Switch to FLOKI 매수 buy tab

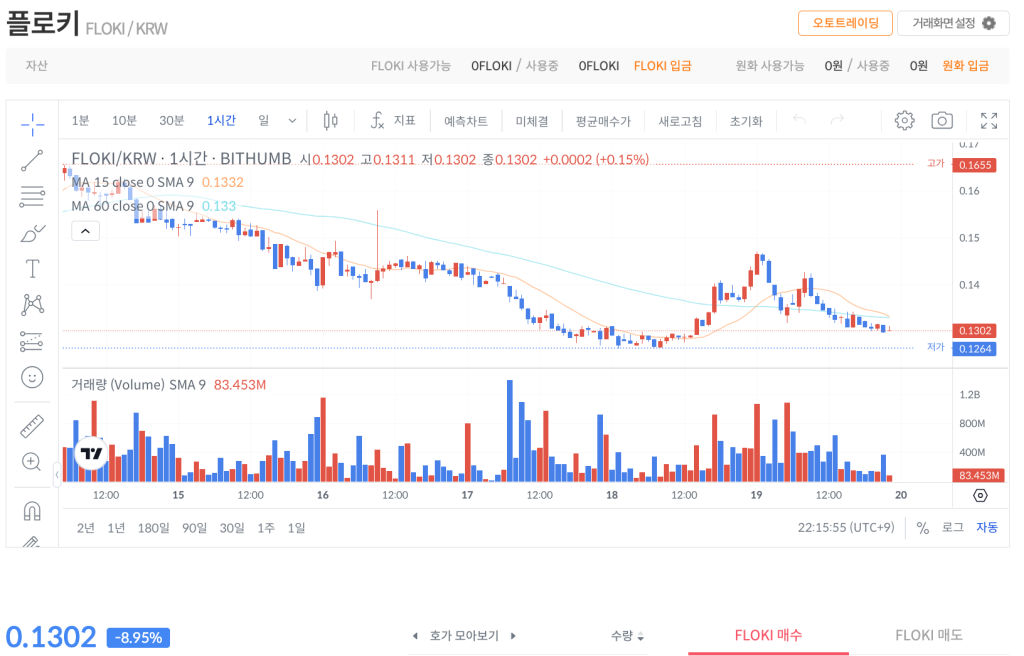coord(768,635)
